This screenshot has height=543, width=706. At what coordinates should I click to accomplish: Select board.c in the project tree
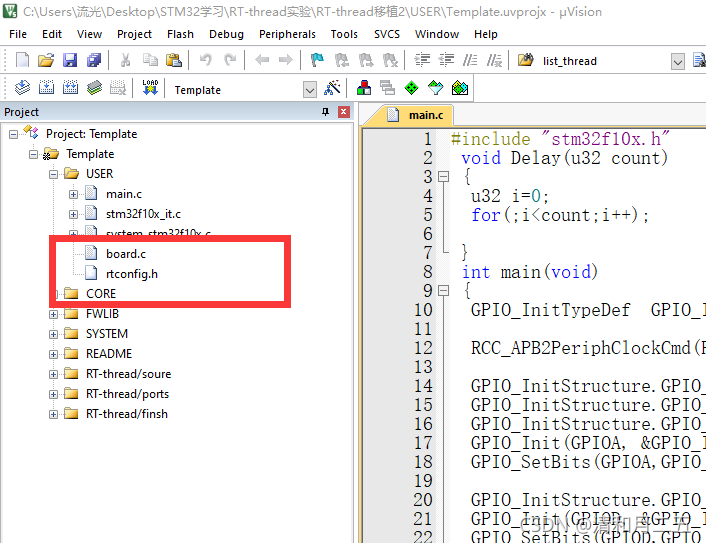click(126, 254)
